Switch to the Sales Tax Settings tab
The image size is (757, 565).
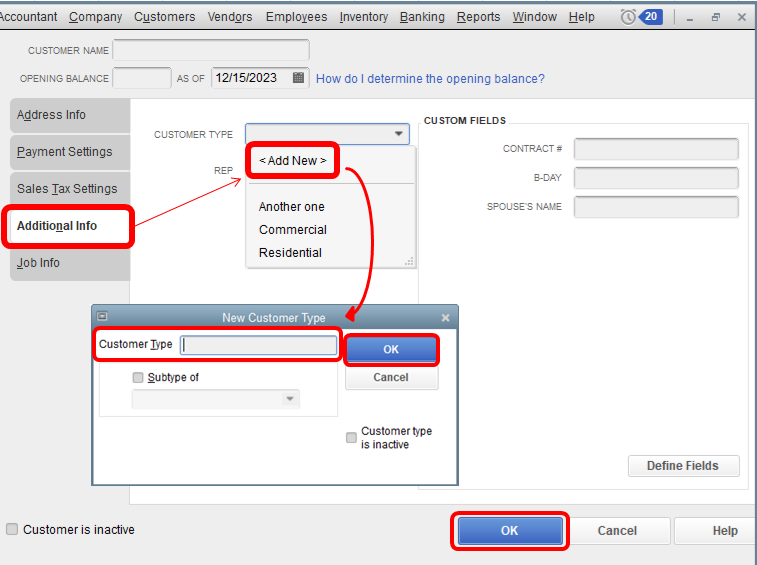pos(70,189)
